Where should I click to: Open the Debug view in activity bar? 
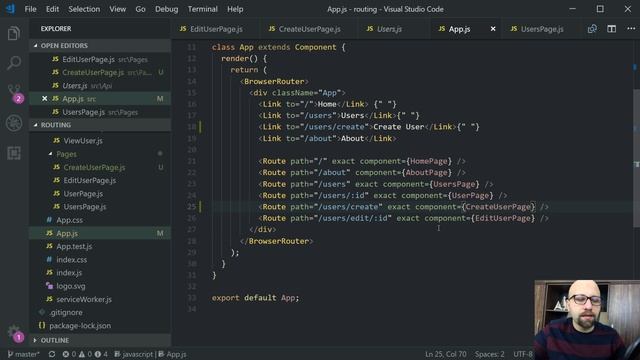click(x=14, y=123)
